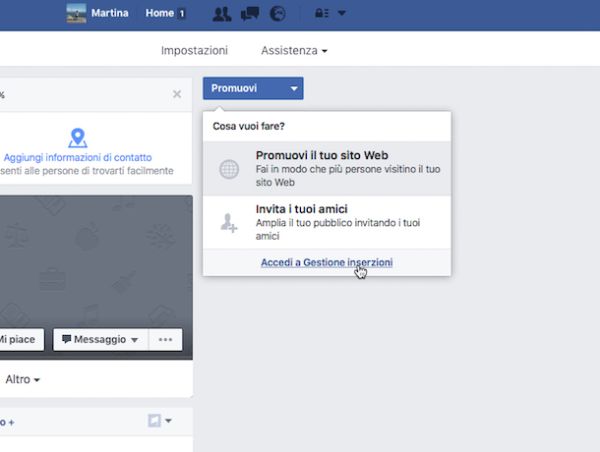Image resolution: width=600 pixels, height=452 pixels.
Task: Open the privacy shortcuts lock icon
Action: (x=321, y=13)
